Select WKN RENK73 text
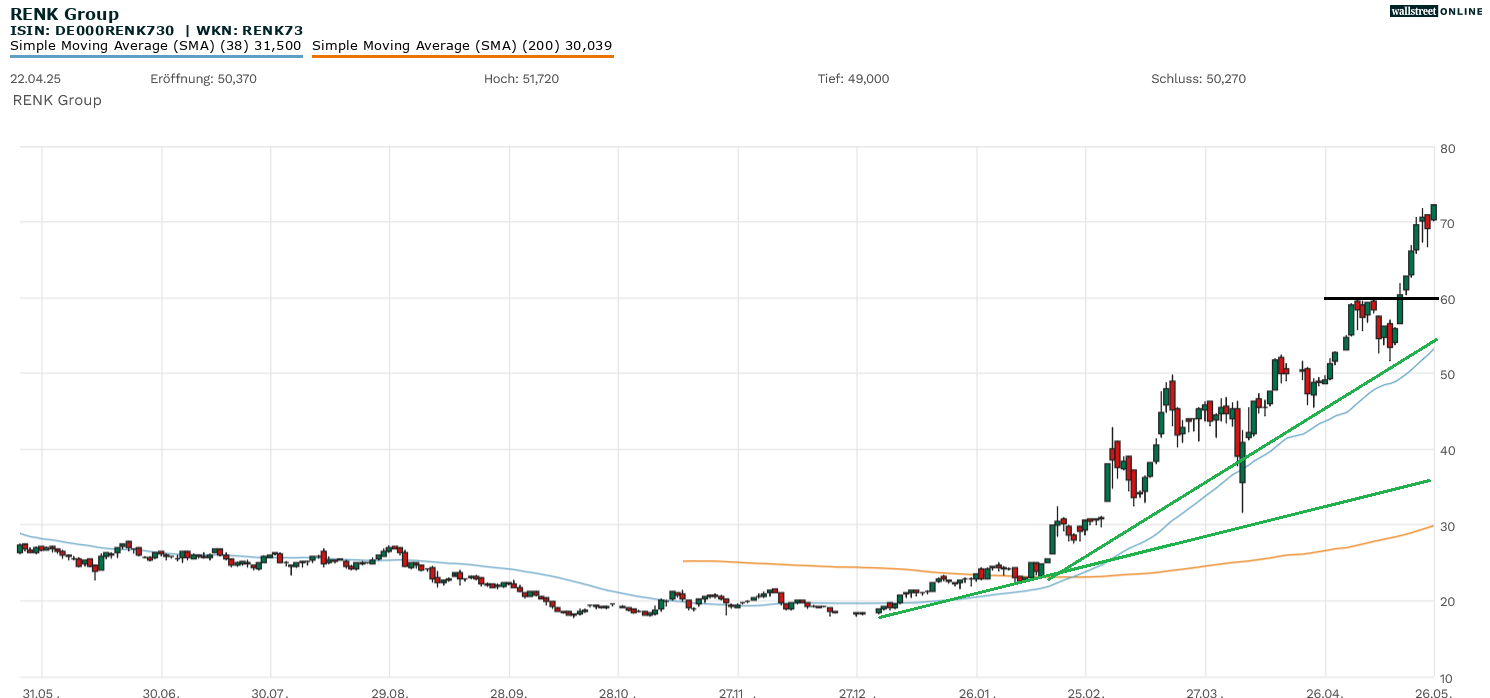The height and width of the screenshot is (698, 1490). coord(249,31)
